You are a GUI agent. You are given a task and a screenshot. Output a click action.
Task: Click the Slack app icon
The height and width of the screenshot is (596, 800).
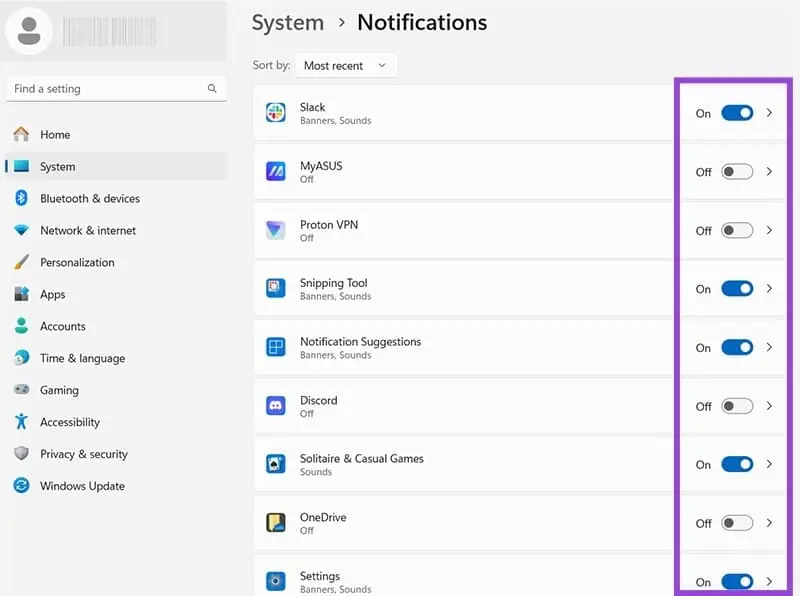click(x=276, y=112)
